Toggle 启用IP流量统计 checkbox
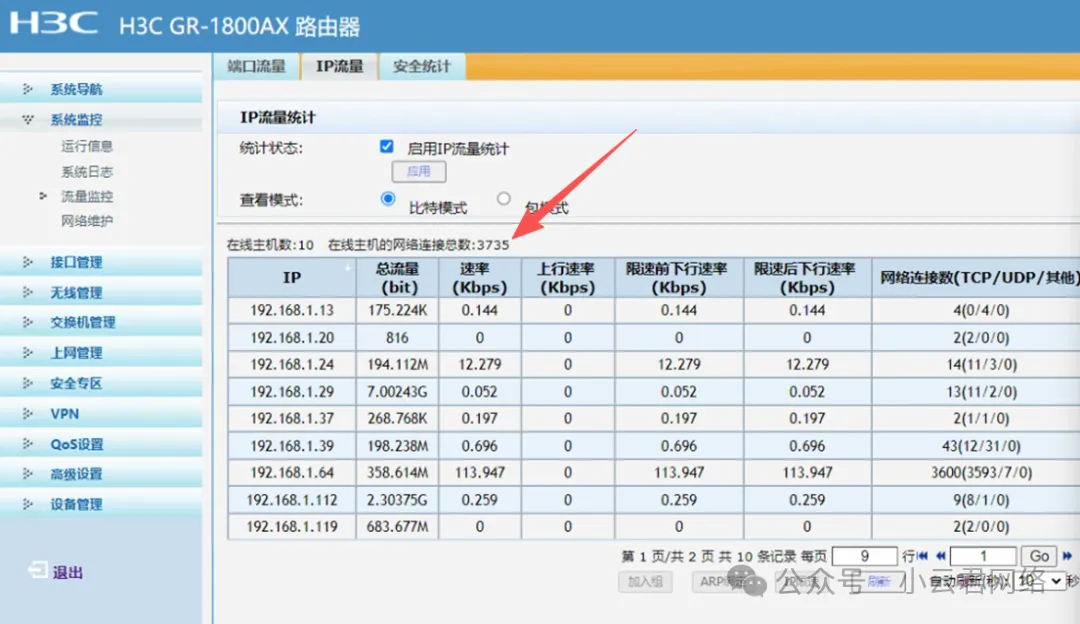Screen dimensions: 1080x624 point(387,147)
